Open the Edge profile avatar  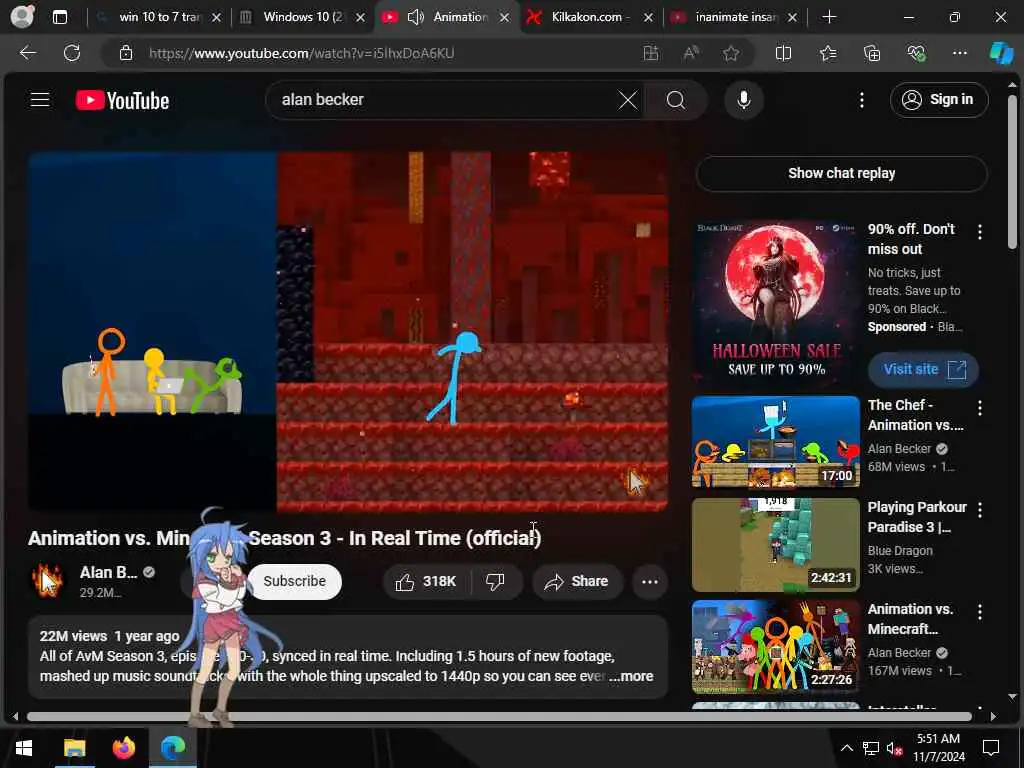[22, 16]
